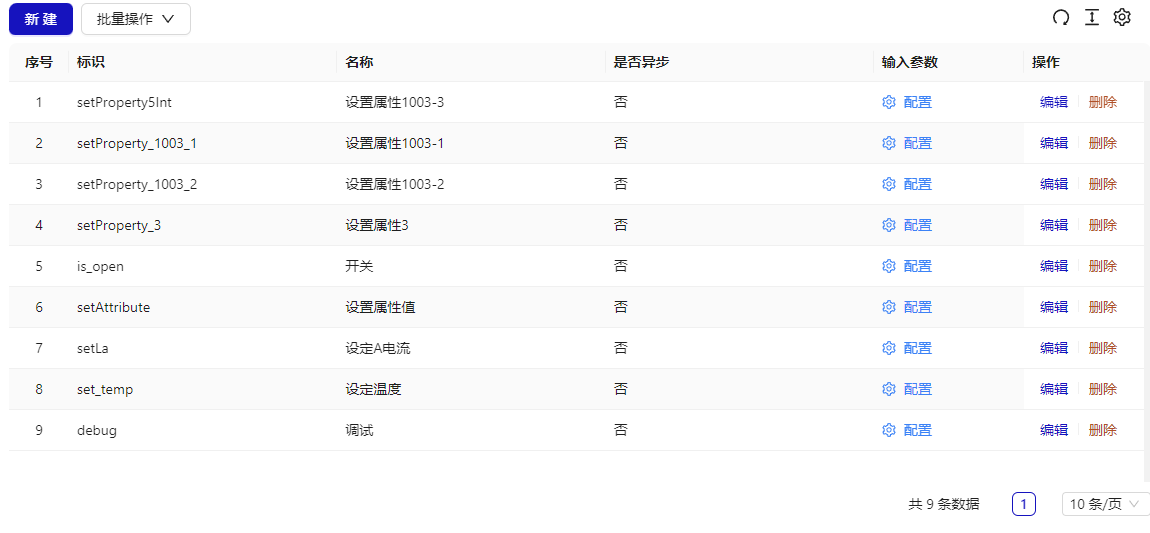Click the 是否异步 column header
1150x533 pixels.
pos(641,62)
